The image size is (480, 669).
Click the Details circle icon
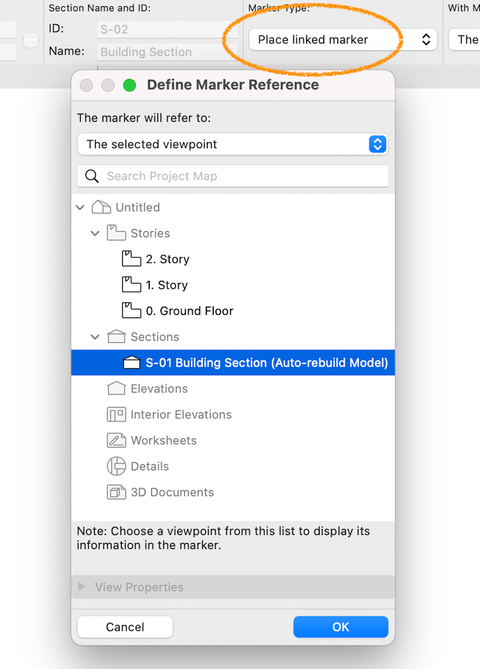[116, 466]
